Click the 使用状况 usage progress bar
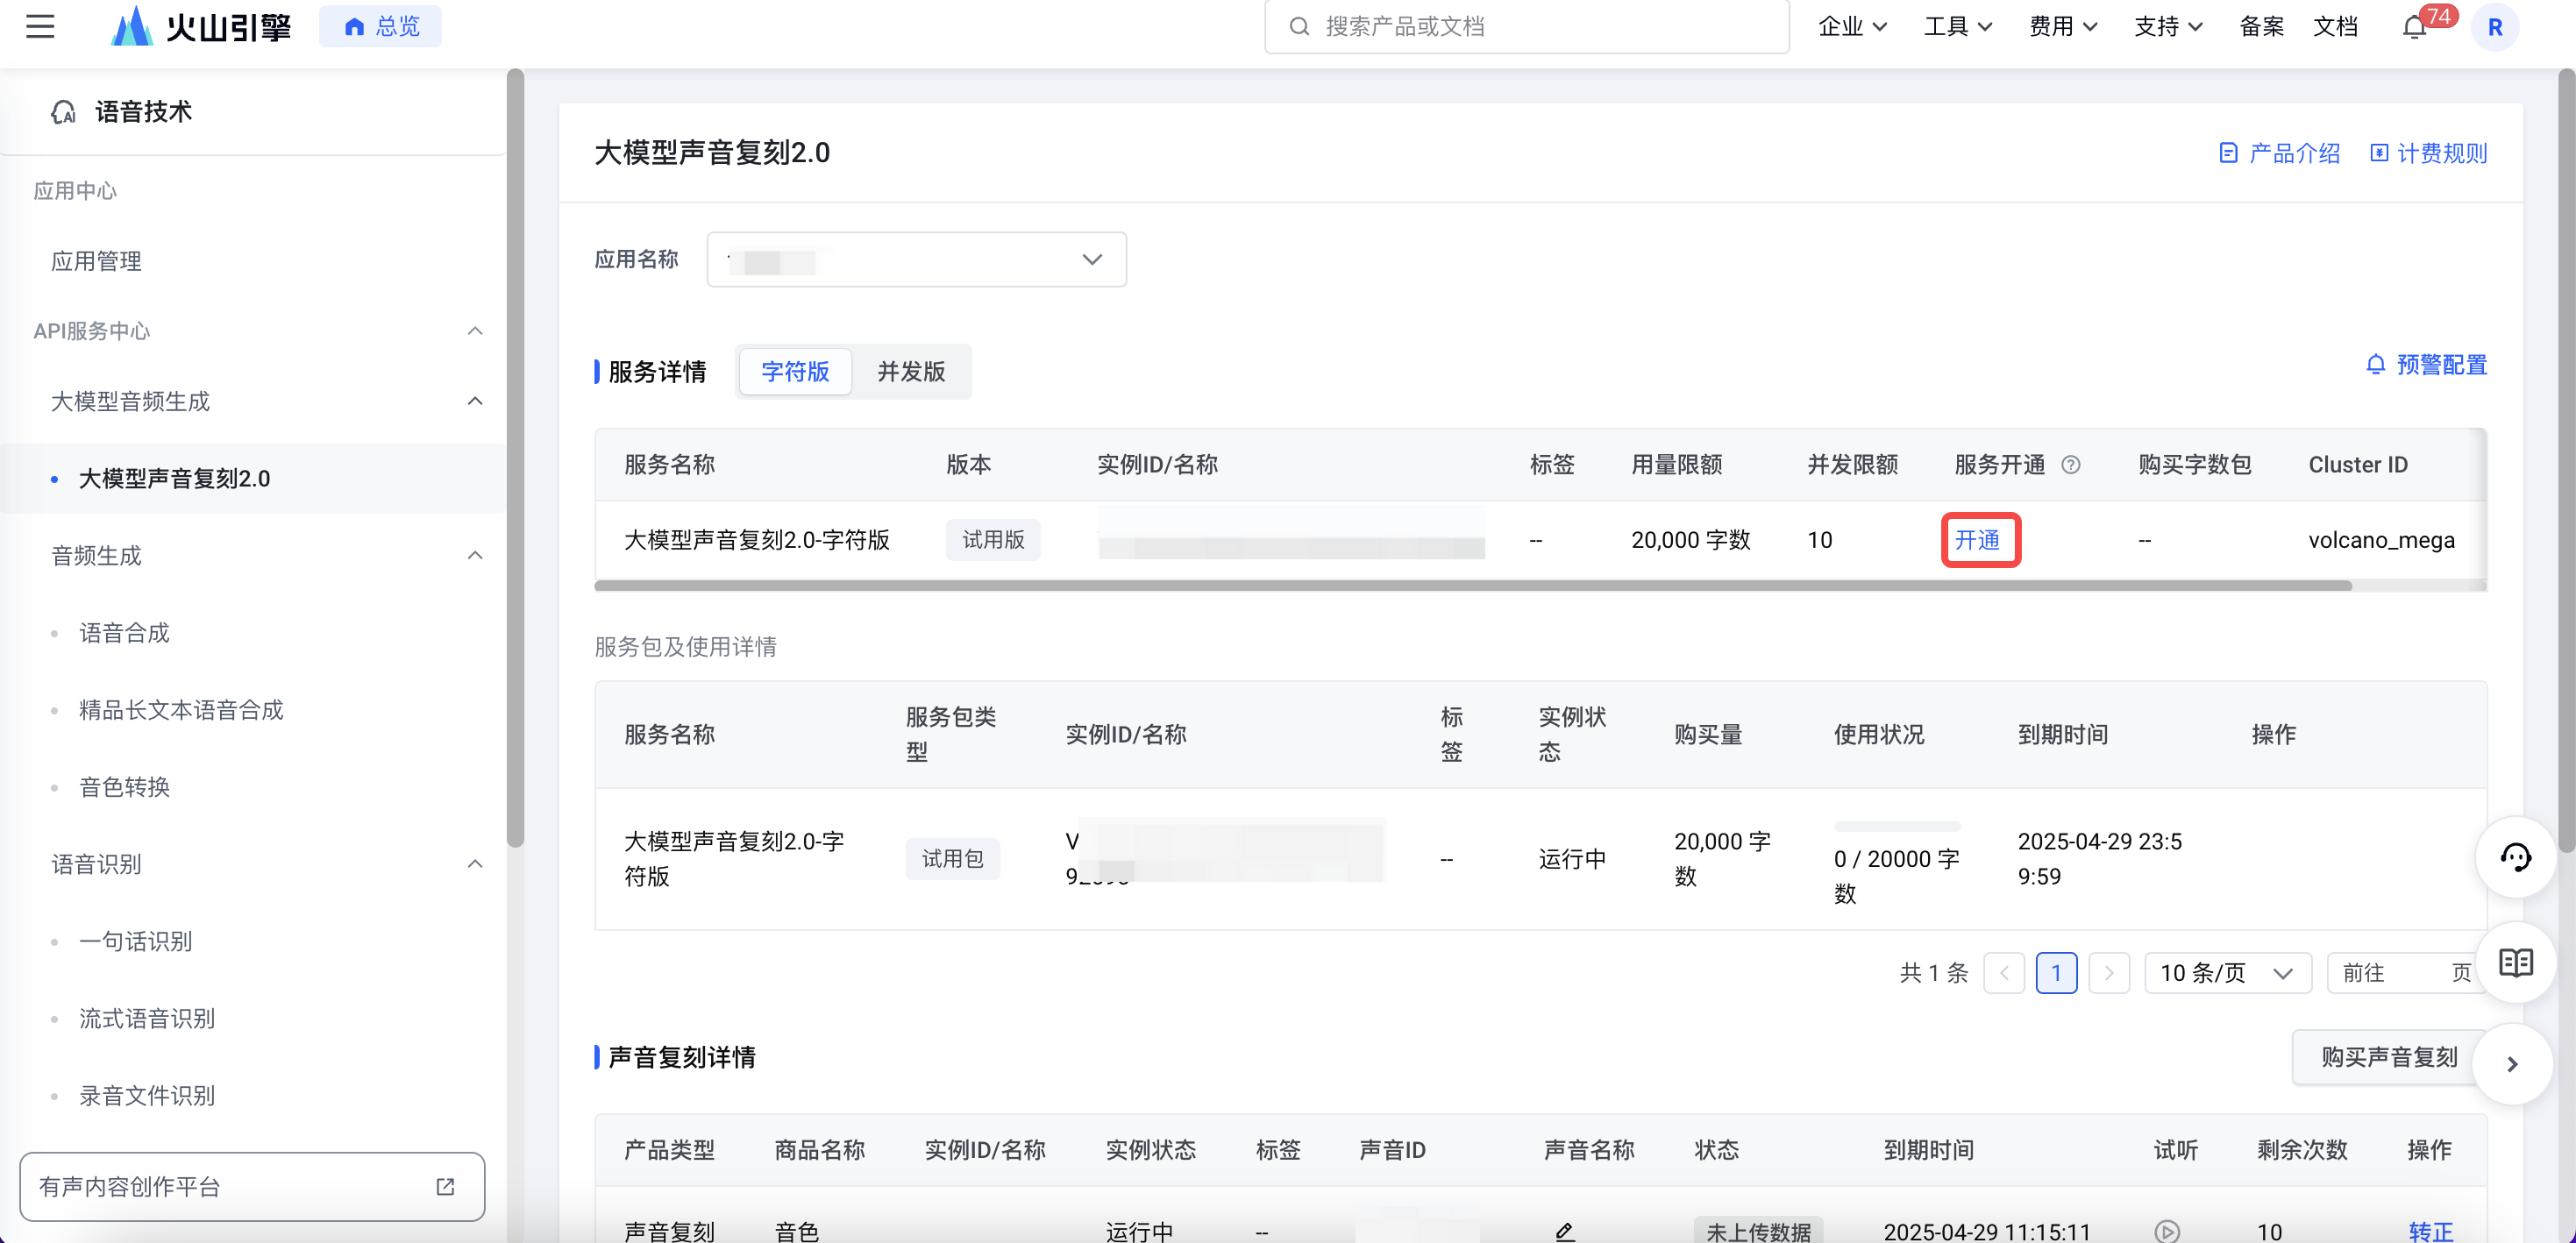The height and width of the screenshot is (1243, 2576). pos(1897,826)
